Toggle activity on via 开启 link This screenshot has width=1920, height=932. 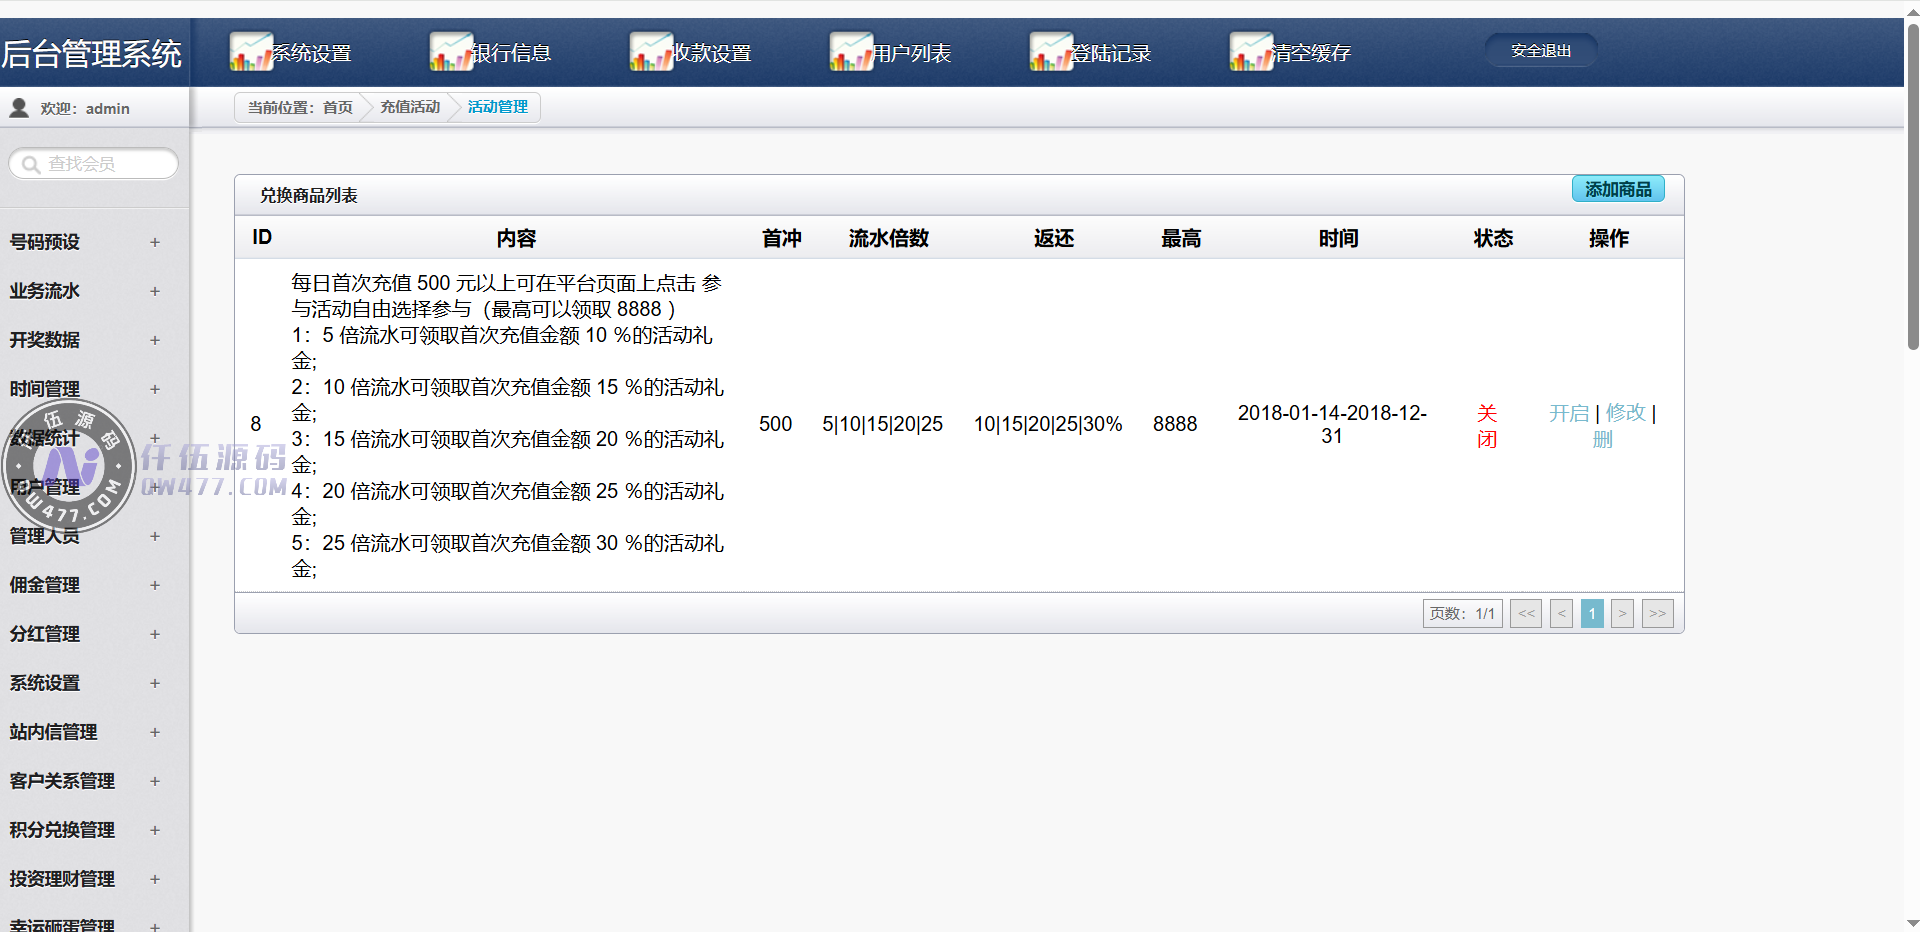(x=1568, y=413)
